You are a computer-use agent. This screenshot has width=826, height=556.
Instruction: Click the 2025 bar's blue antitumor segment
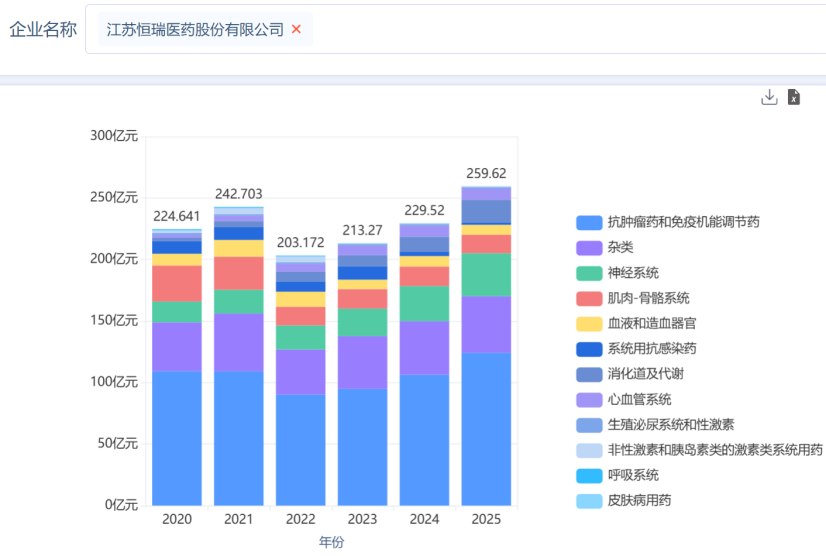point(486,429)
